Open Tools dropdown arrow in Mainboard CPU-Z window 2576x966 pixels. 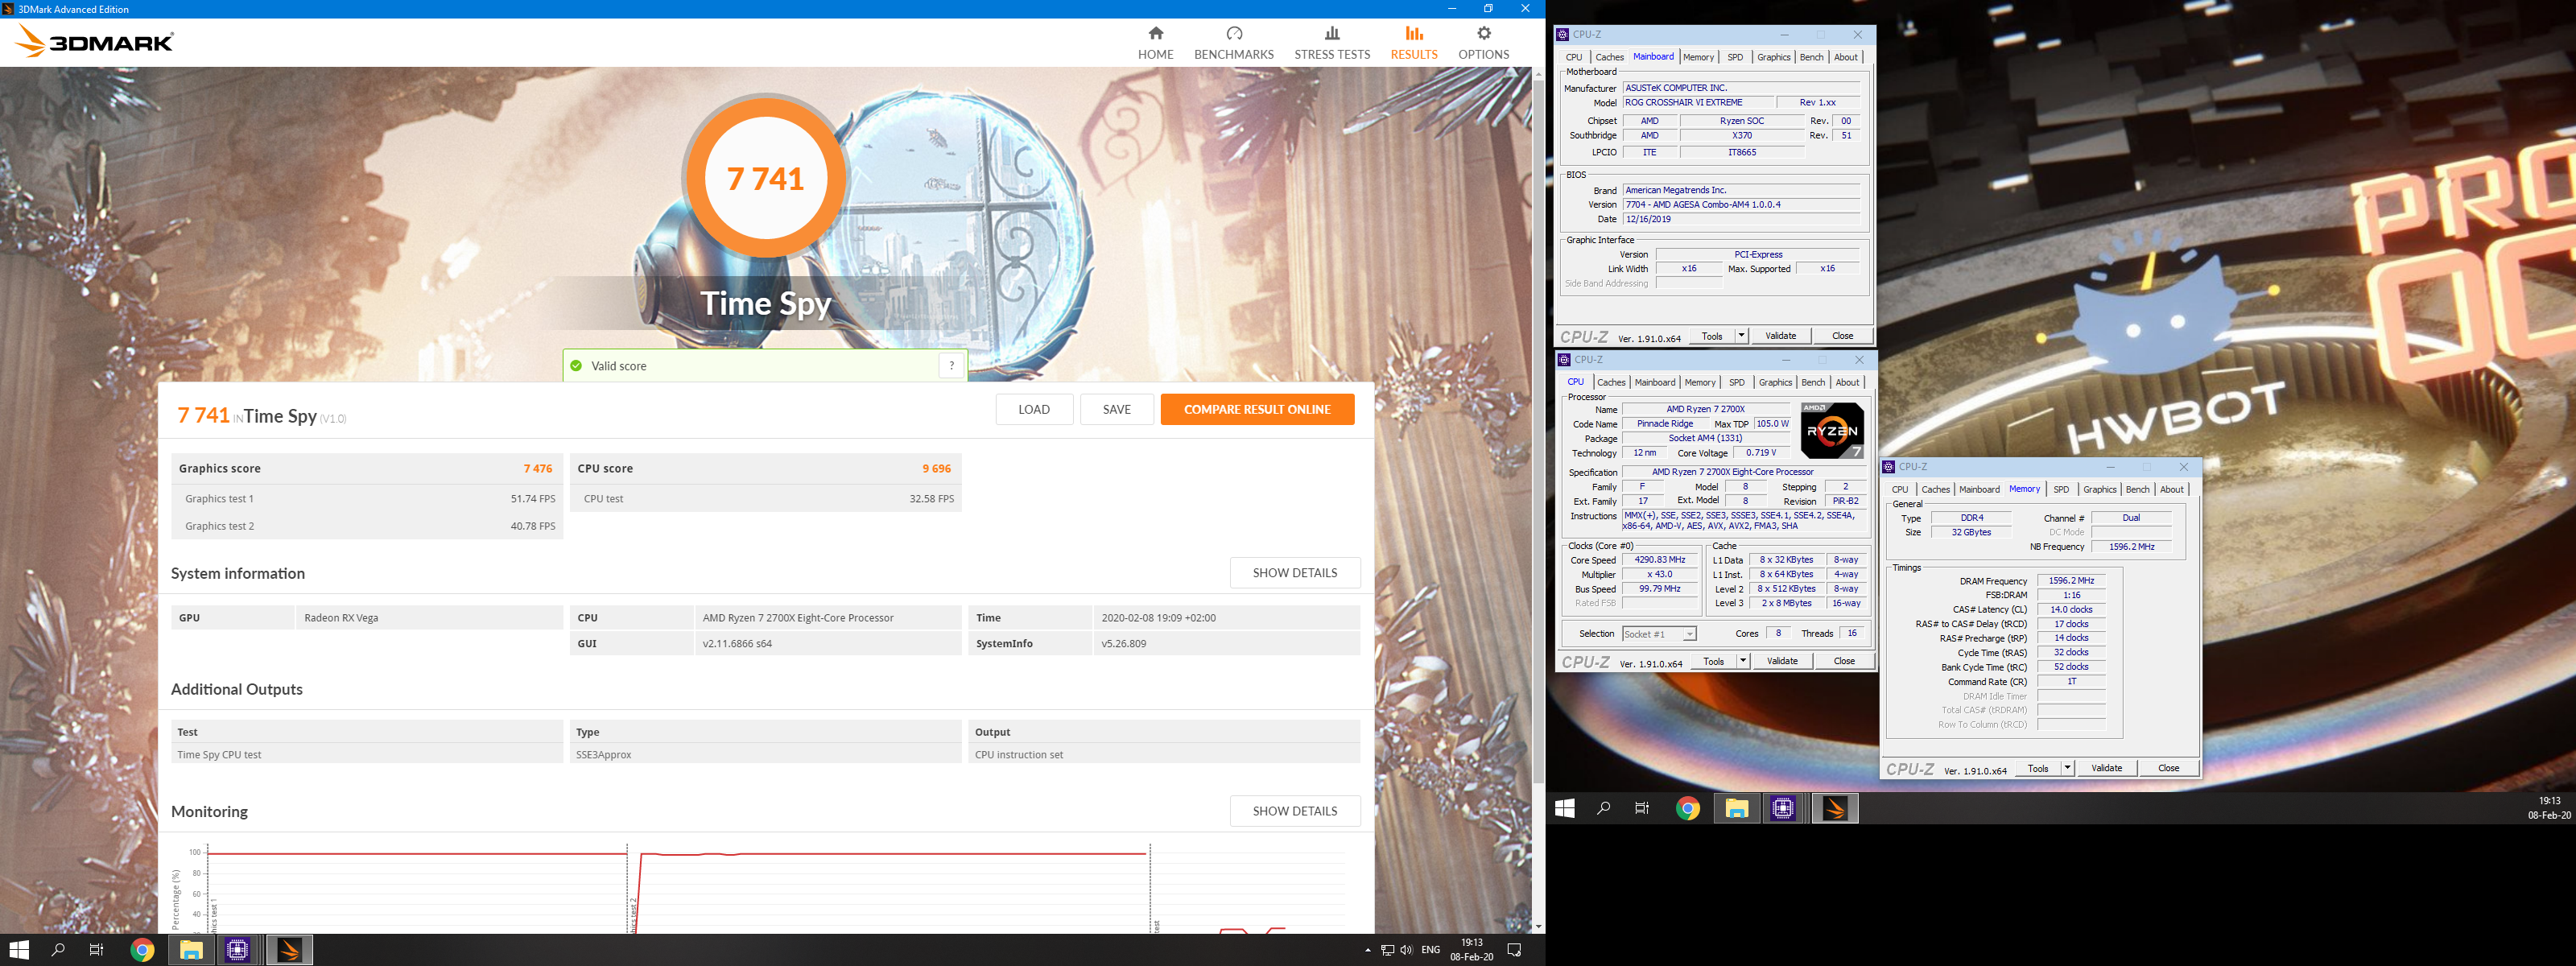click(x=1741, y=336)
